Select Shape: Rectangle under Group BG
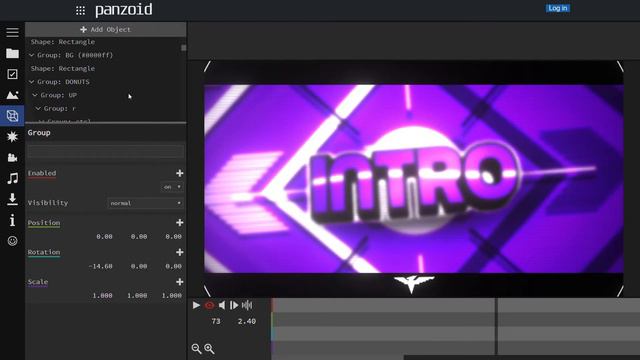 (x=63, y=69)
